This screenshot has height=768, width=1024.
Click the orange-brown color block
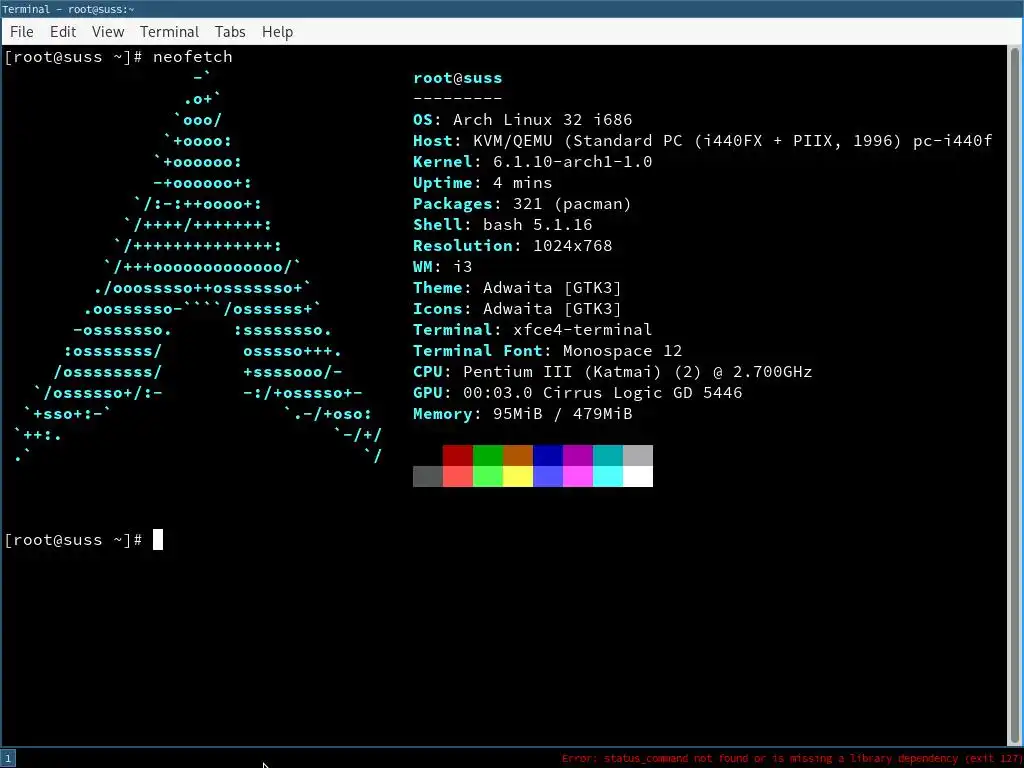tap(518, 455)
